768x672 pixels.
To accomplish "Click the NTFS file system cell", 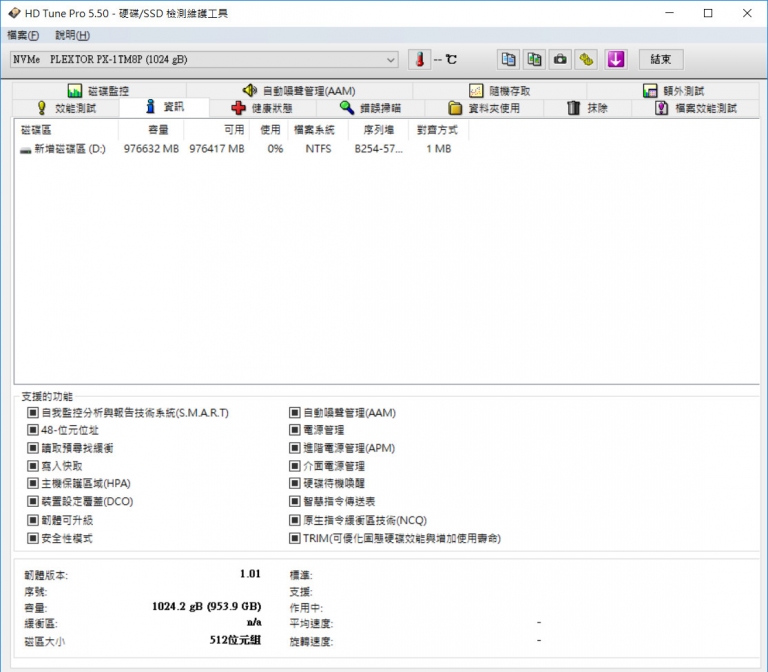I will (x=318, y=149).
